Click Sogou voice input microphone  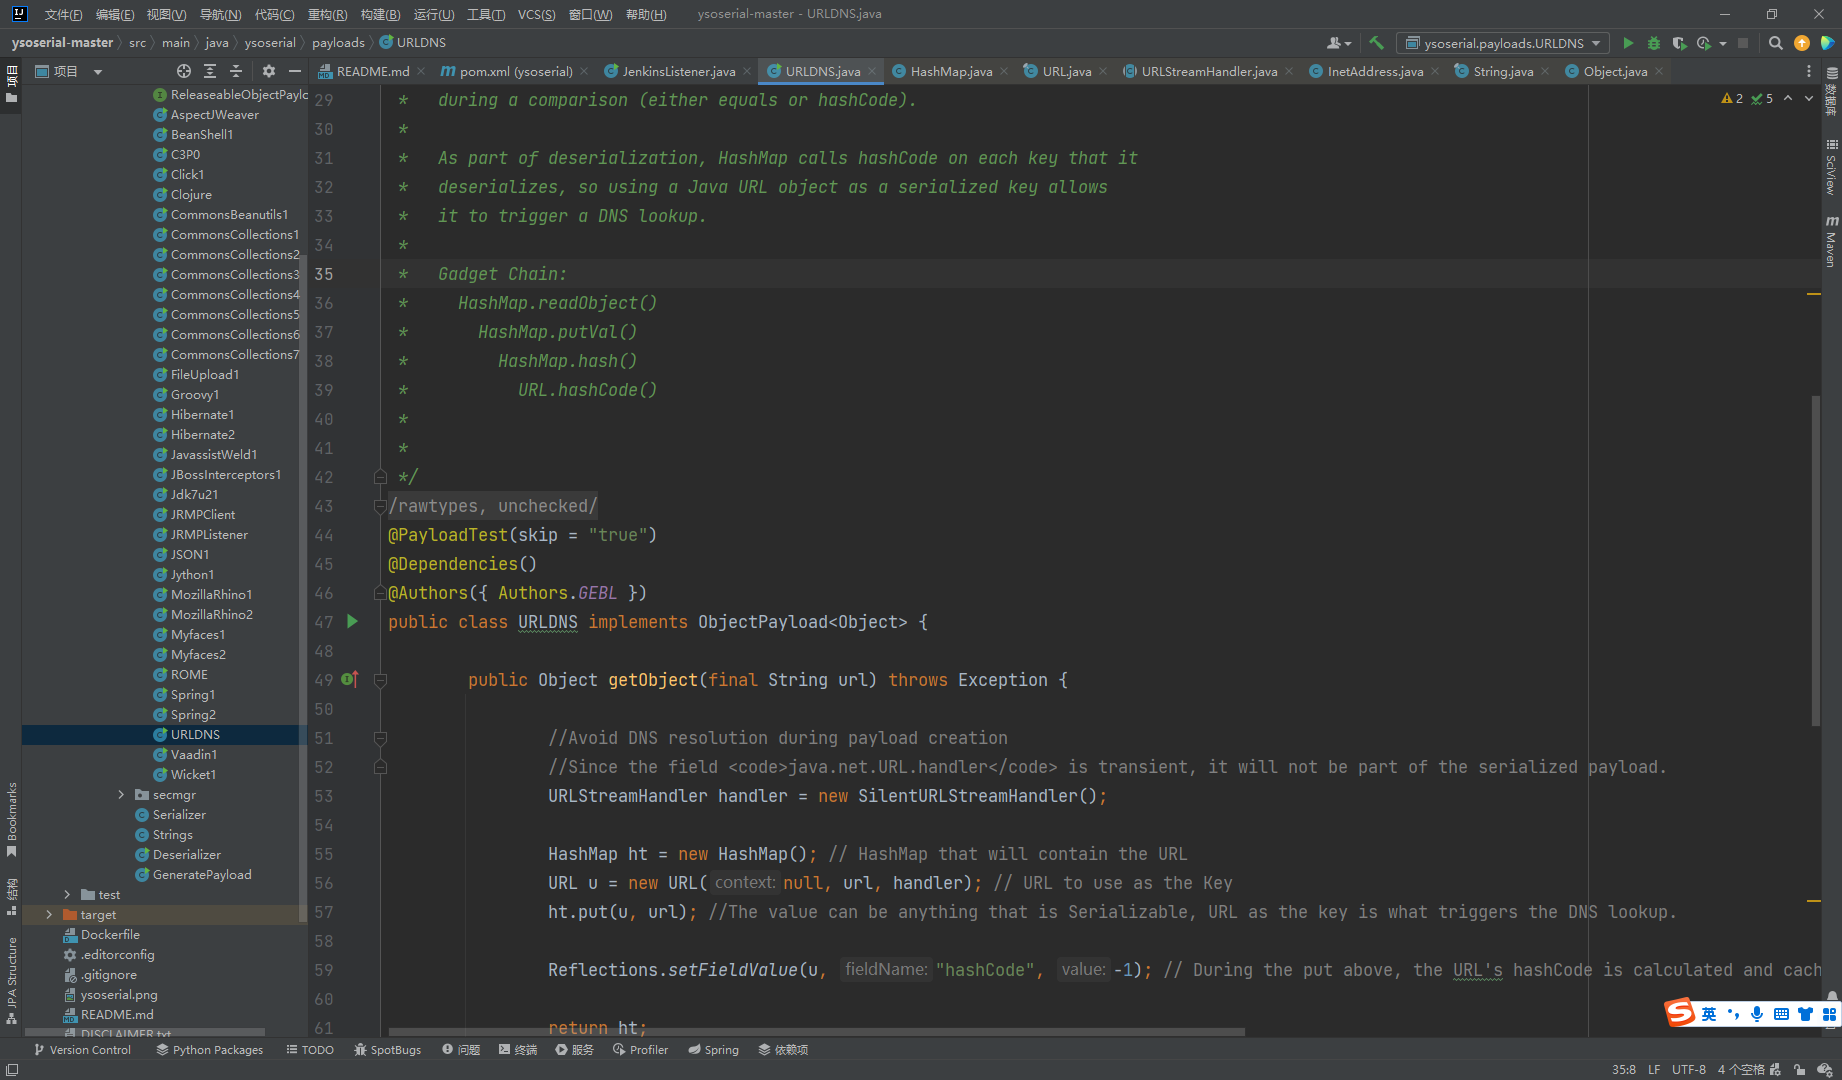point(1757,1014)
